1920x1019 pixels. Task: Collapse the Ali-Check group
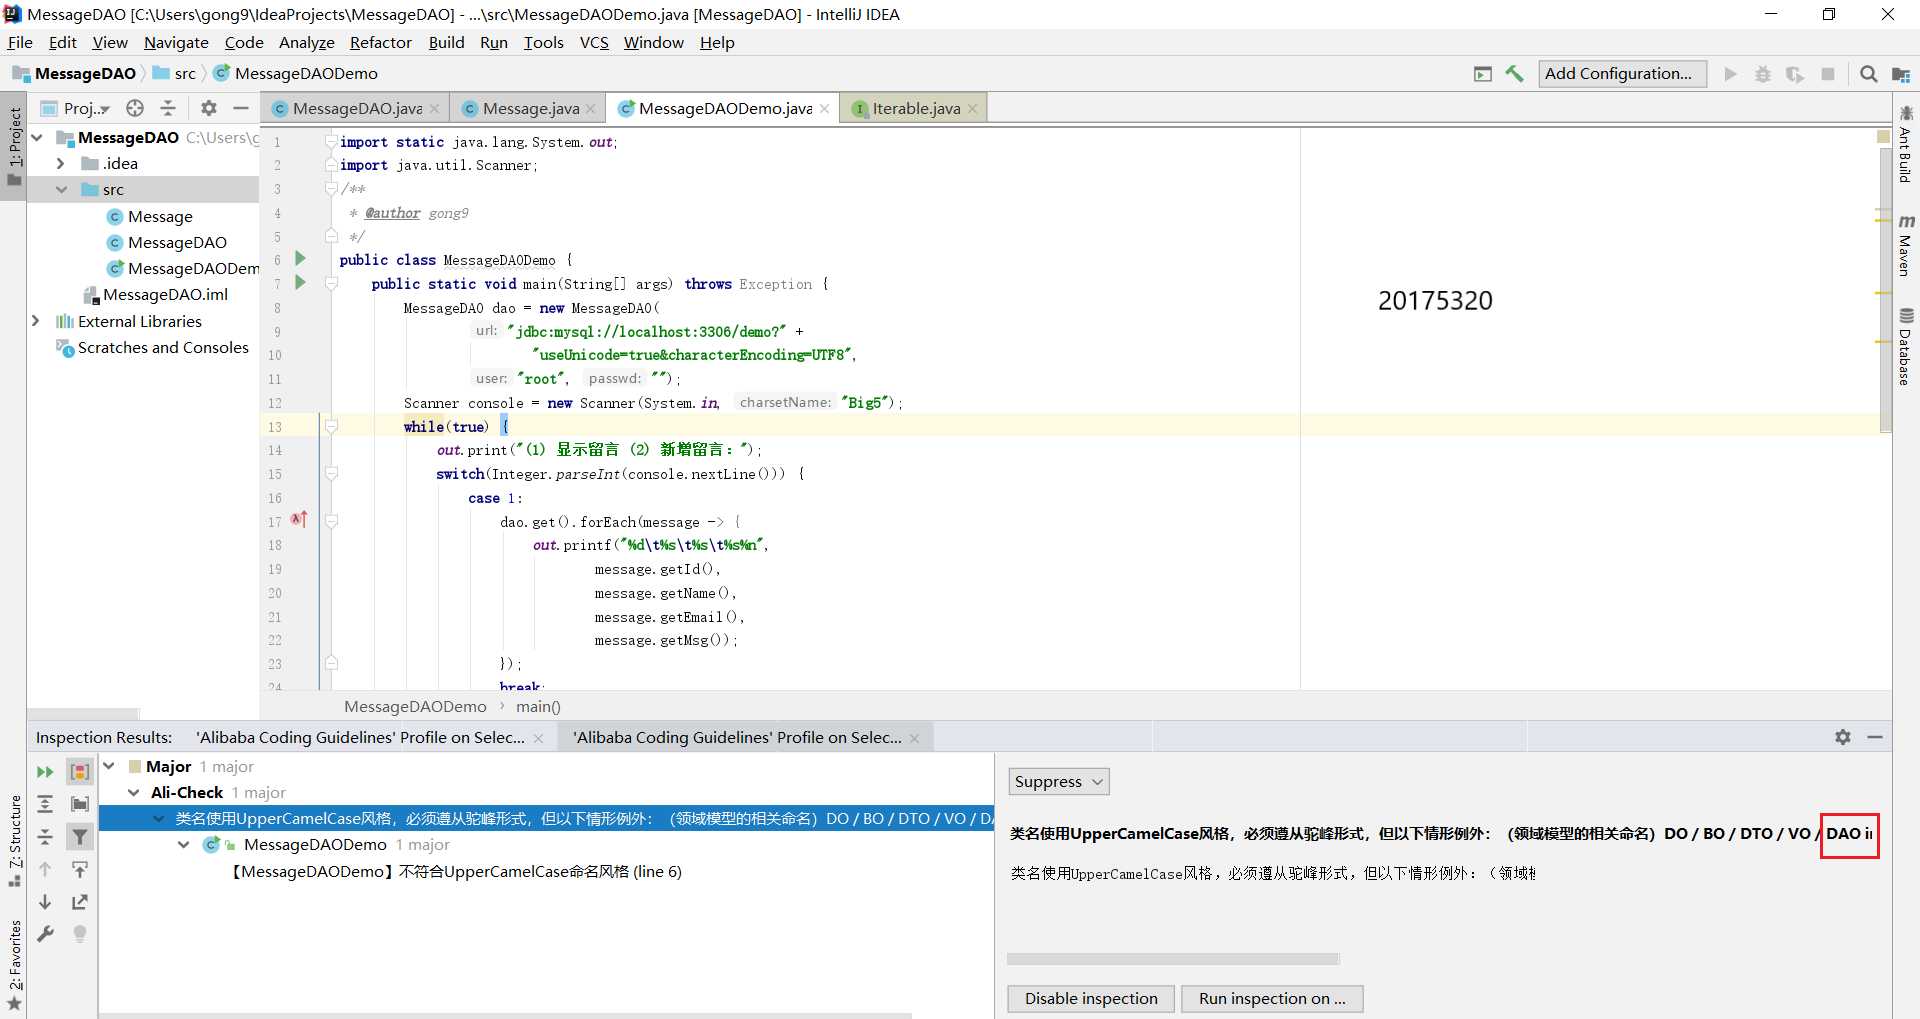134,792
